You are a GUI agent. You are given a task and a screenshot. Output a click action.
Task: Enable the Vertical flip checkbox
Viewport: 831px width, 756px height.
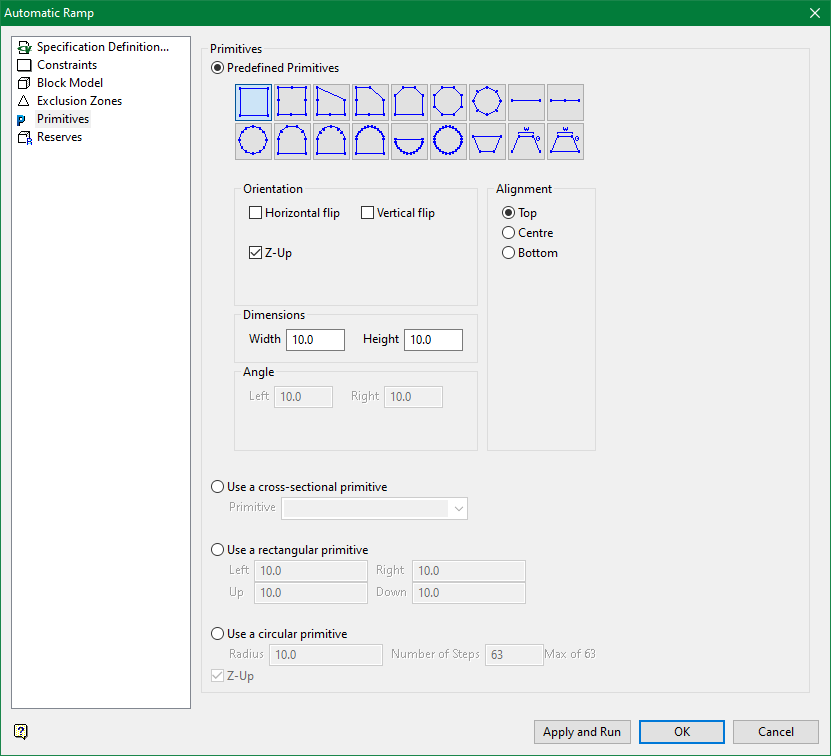click(368, 213)
